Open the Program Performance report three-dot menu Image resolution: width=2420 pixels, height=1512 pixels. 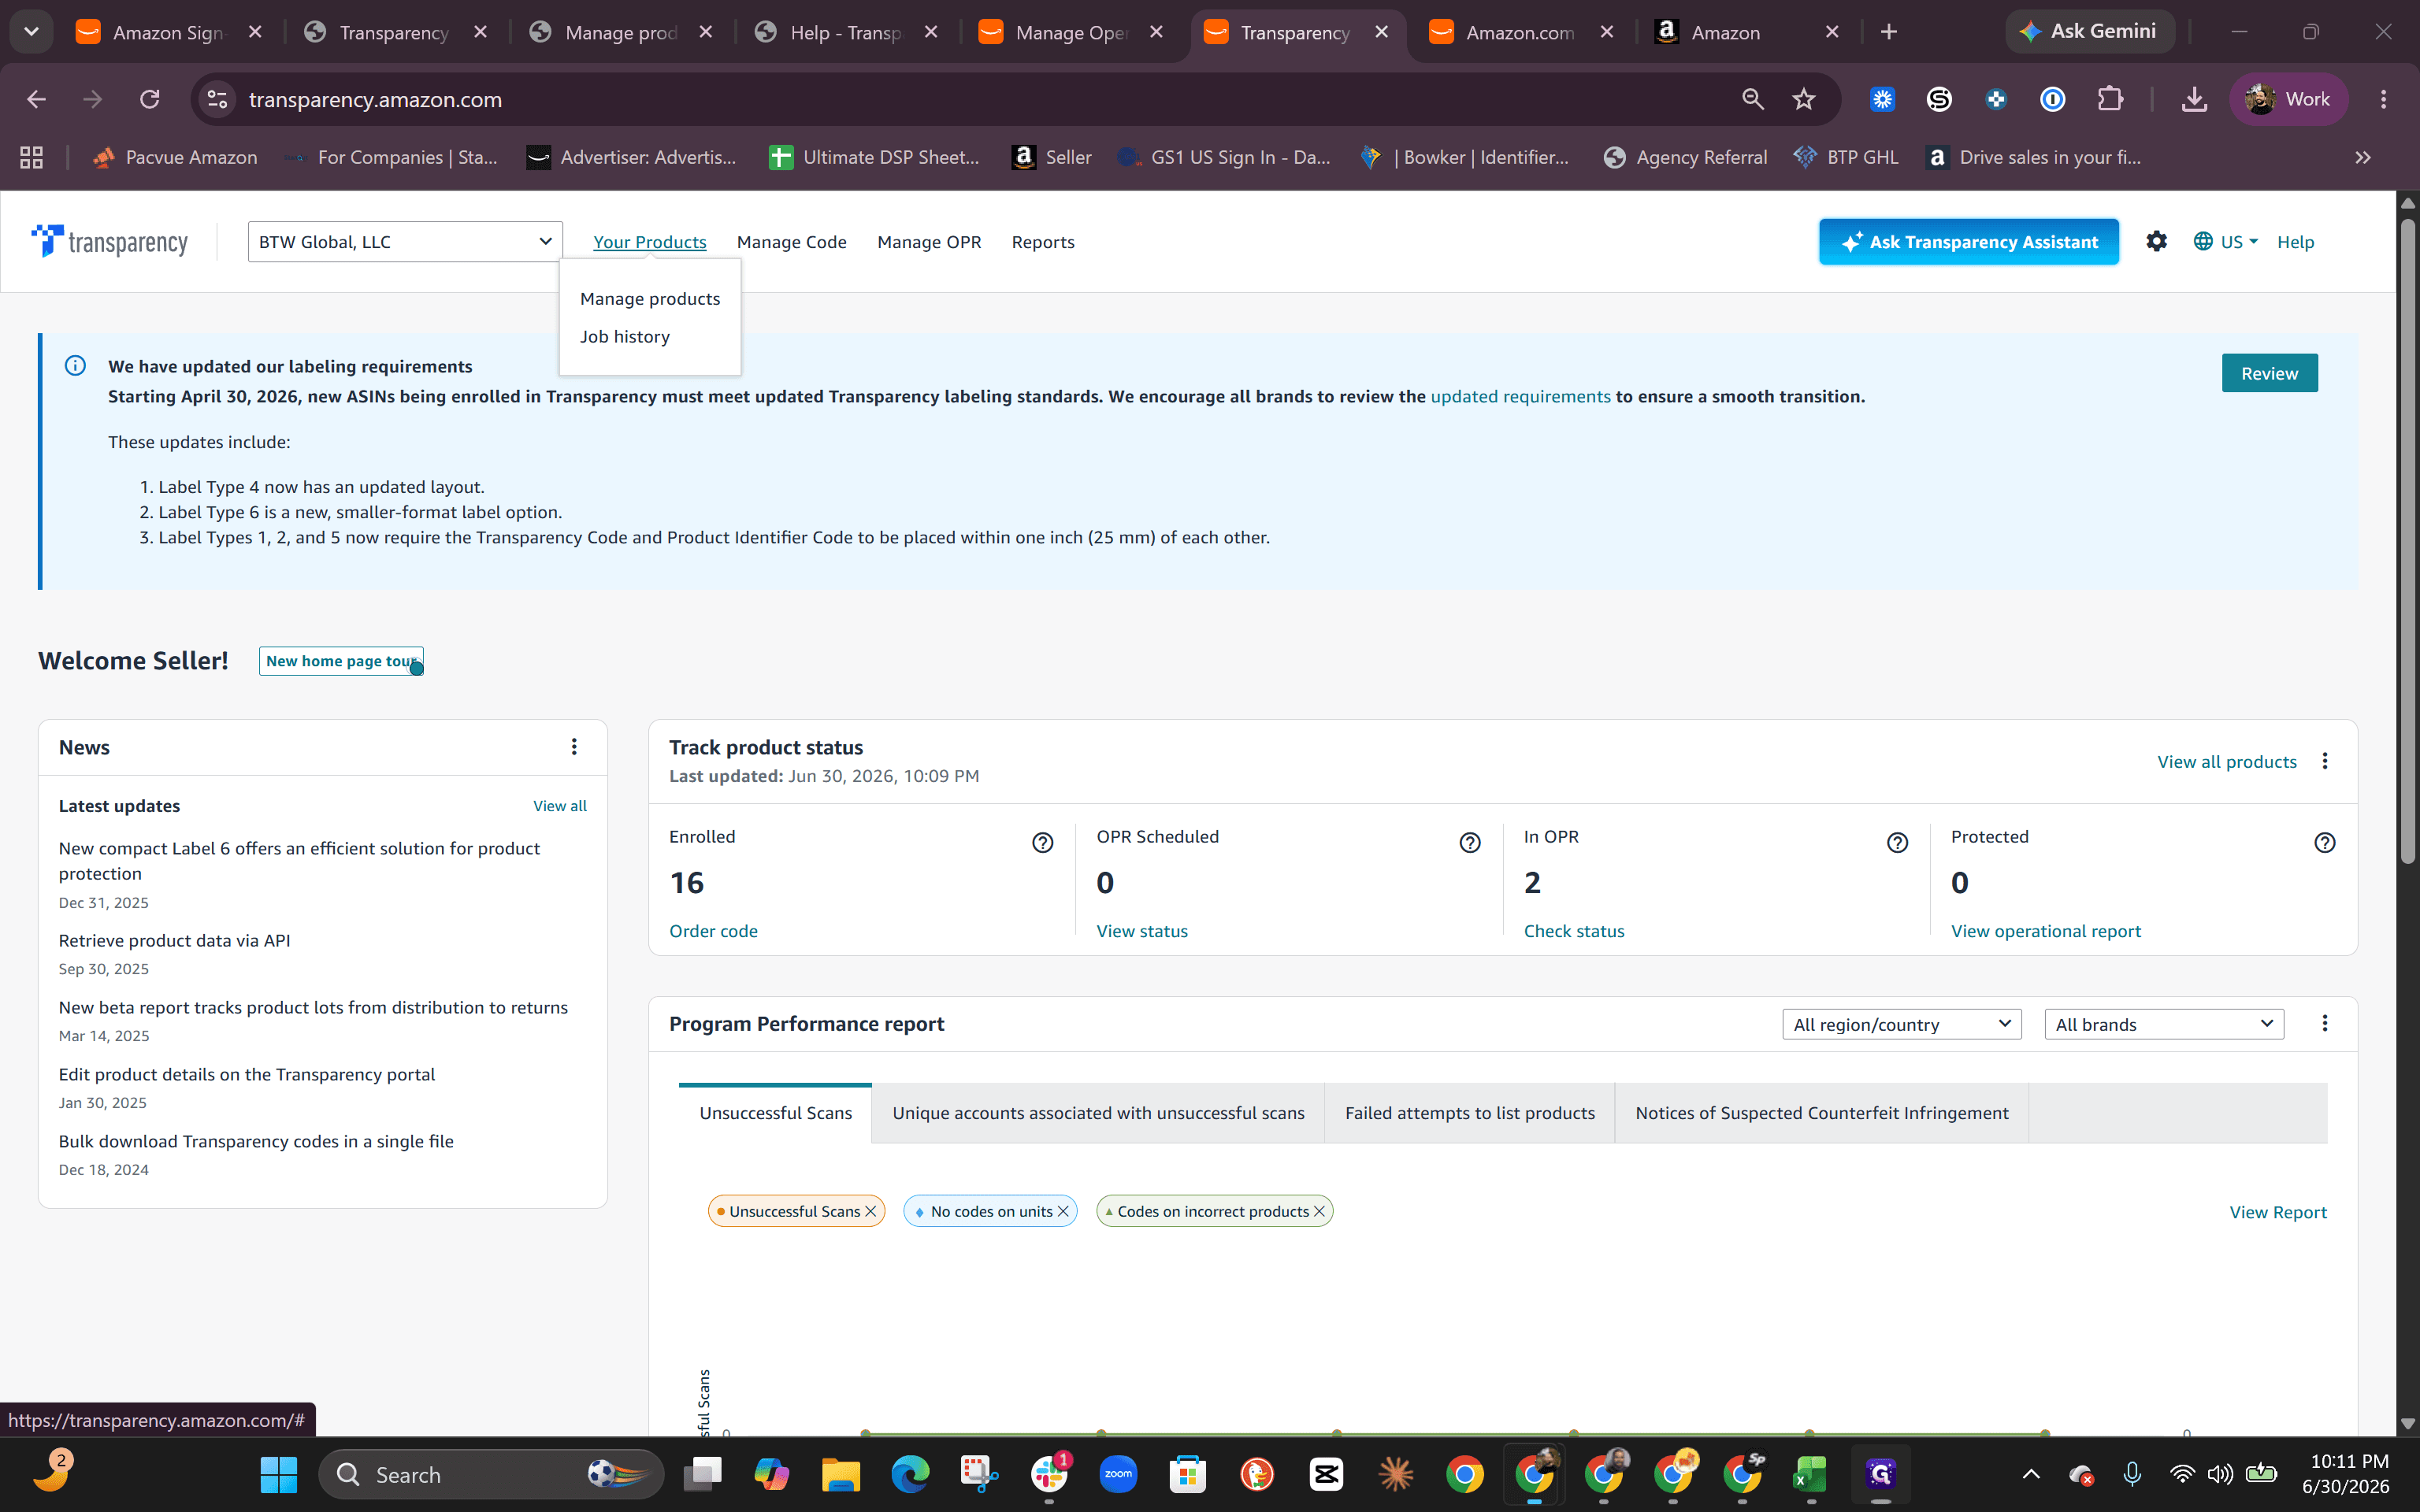click(x=2324, y=1023)
